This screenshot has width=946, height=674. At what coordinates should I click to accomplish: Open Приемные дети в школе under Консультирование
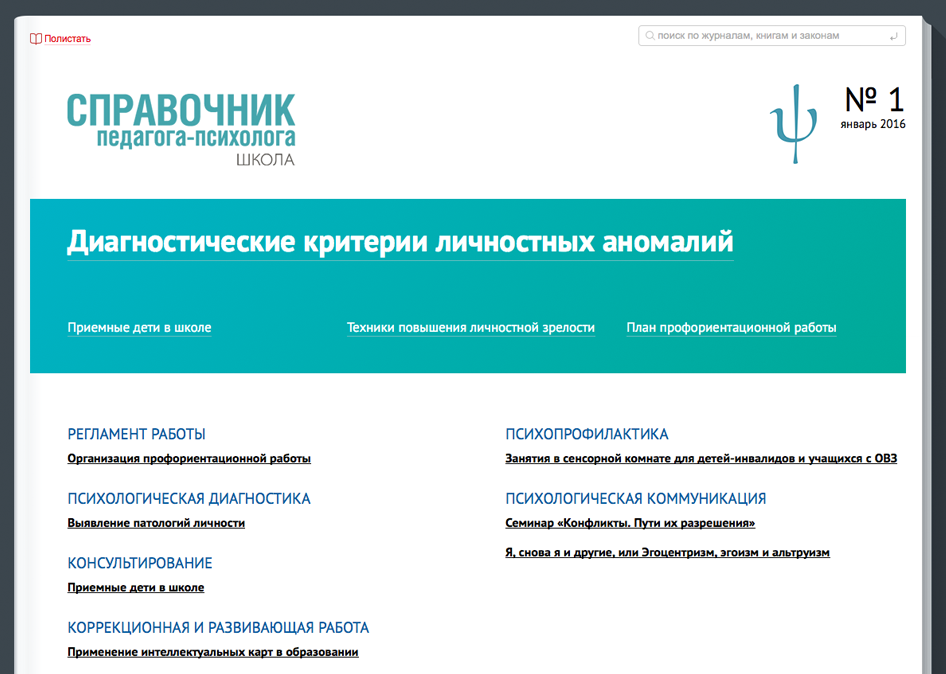pyautogui.click(x=136, y=587)
